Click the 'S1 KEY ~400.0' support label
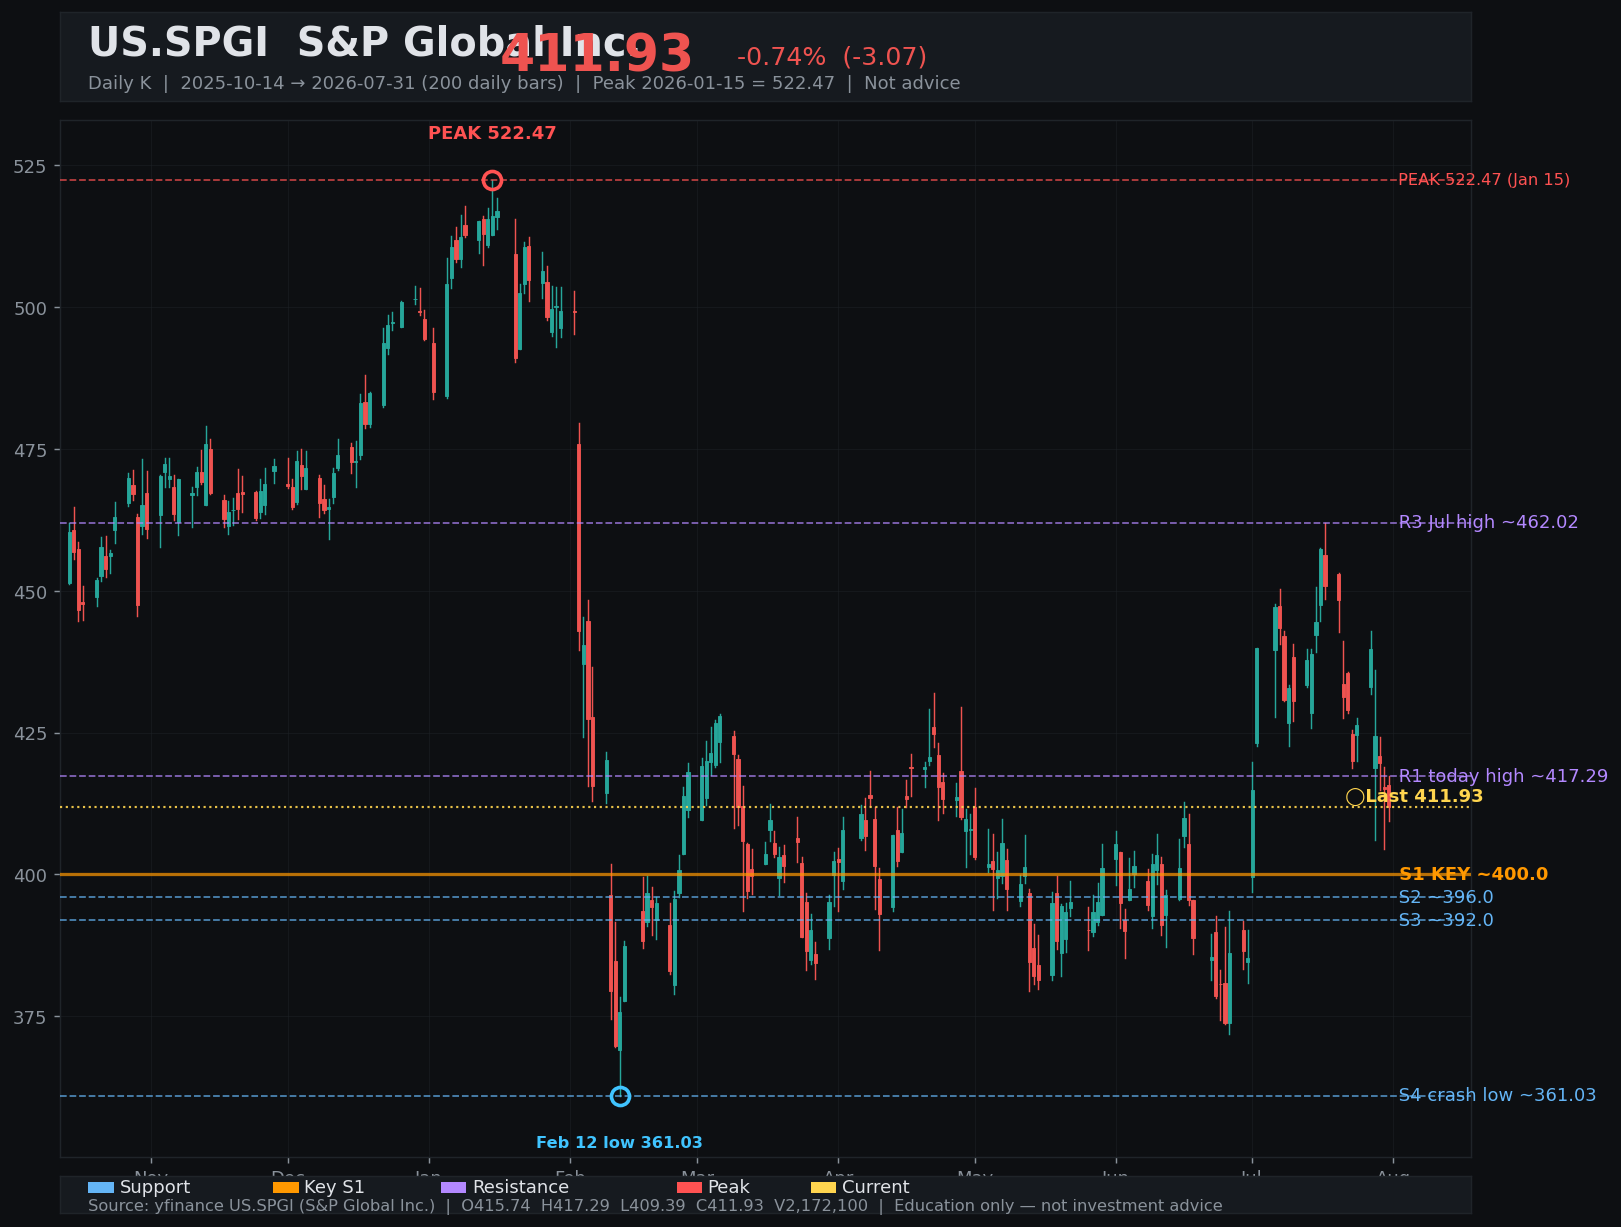The image size is (1621, 1227). 1473,874
